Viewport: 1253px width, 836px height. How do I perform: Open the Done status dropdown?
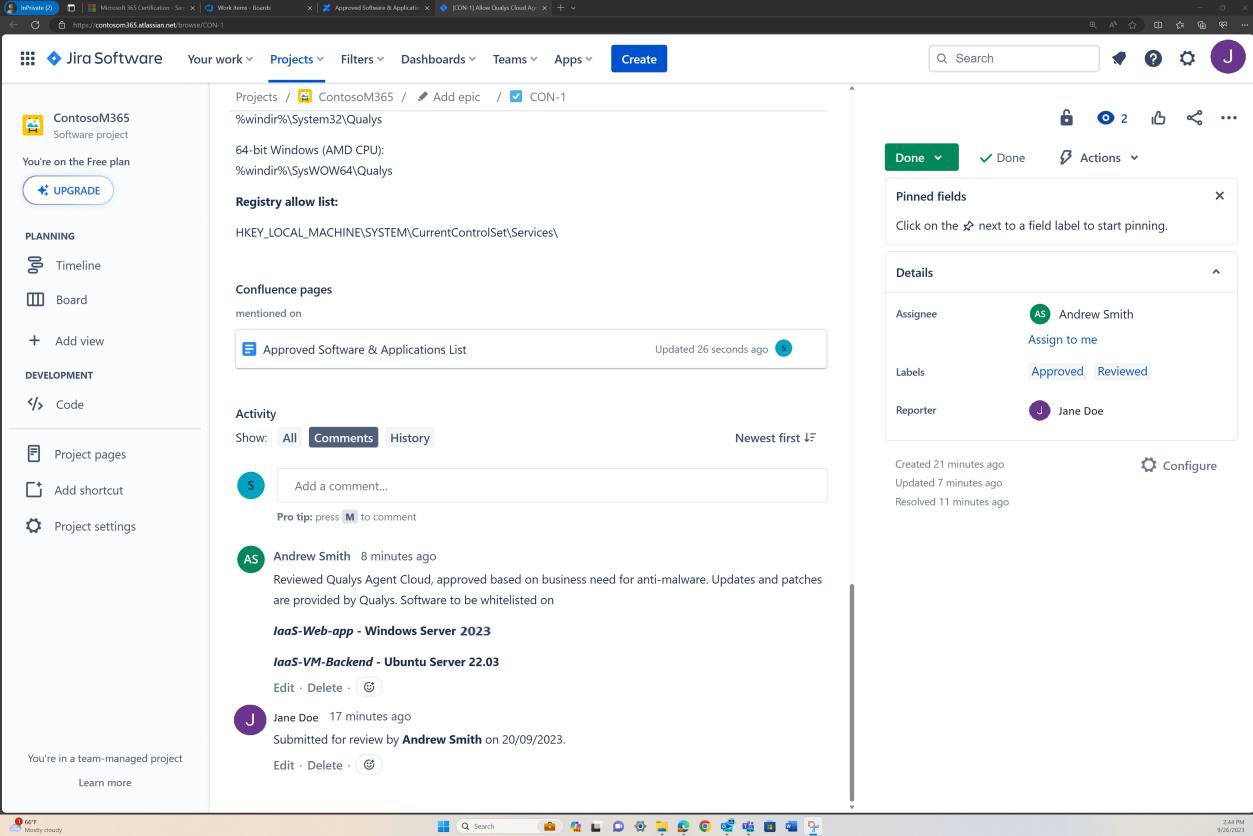point(919,157)
